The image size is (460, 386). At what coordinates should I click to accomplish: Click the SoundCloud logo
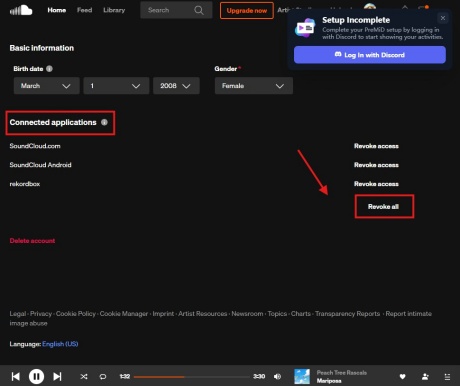pyautogui.click(x=21, y=10)
